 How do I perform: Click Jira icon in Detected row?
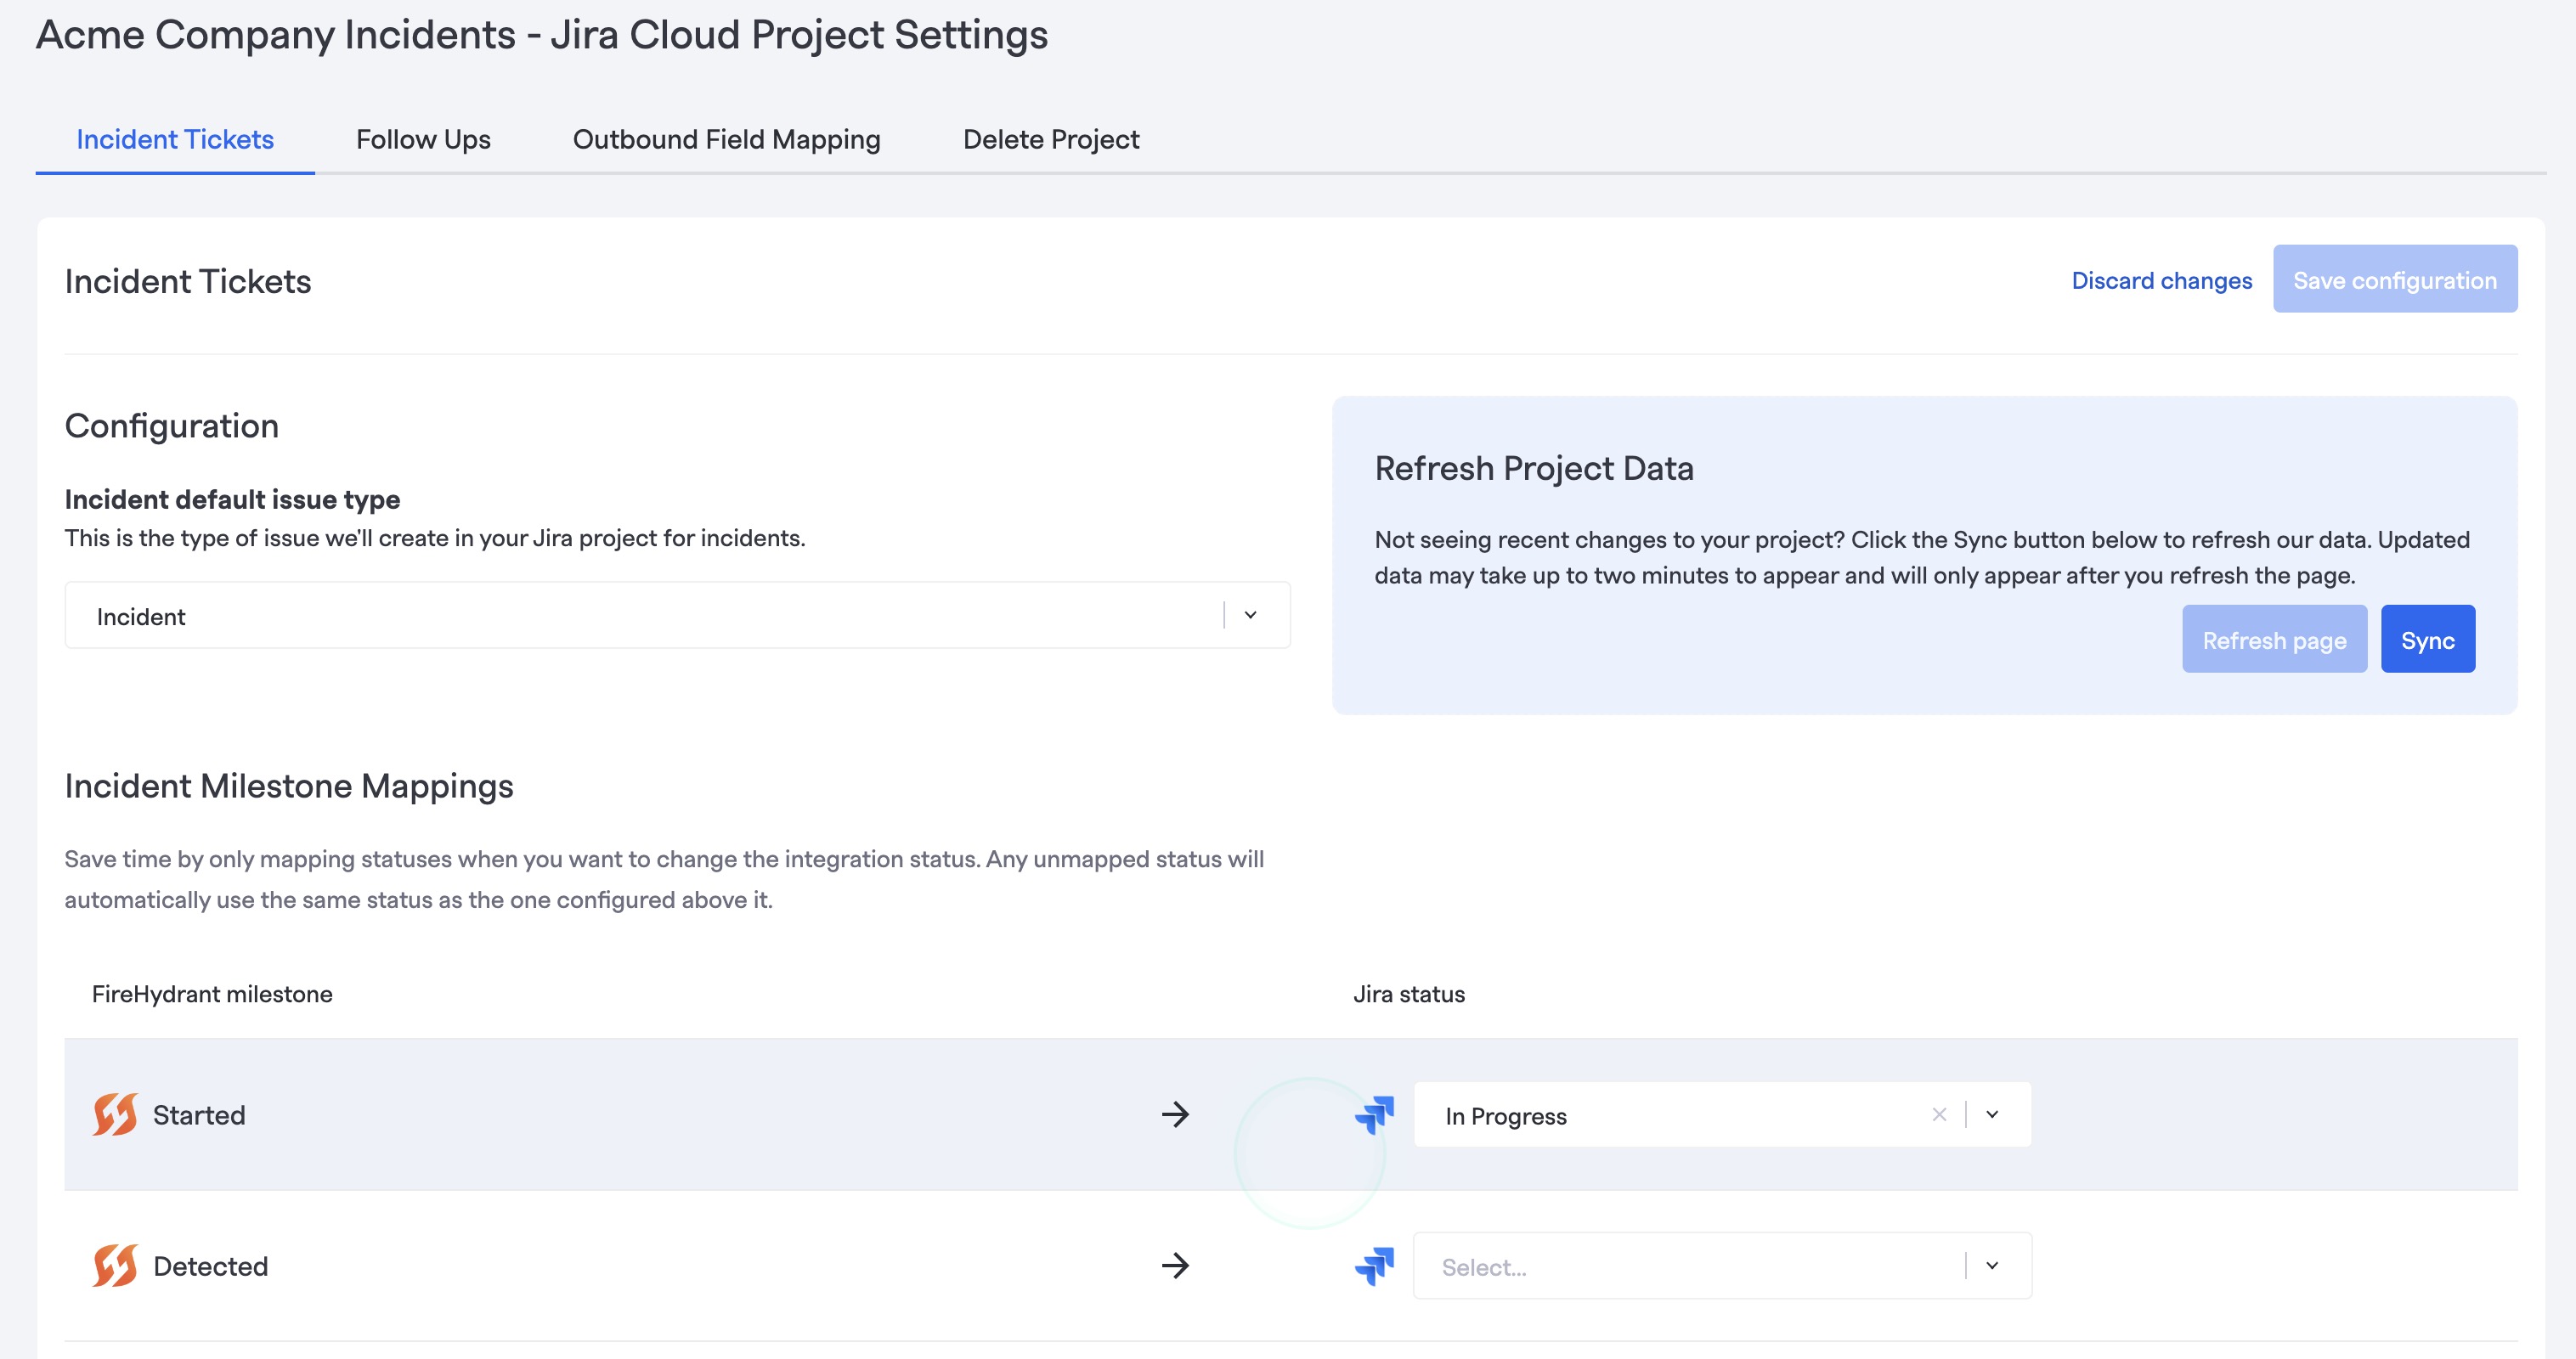(1374, 1265)
